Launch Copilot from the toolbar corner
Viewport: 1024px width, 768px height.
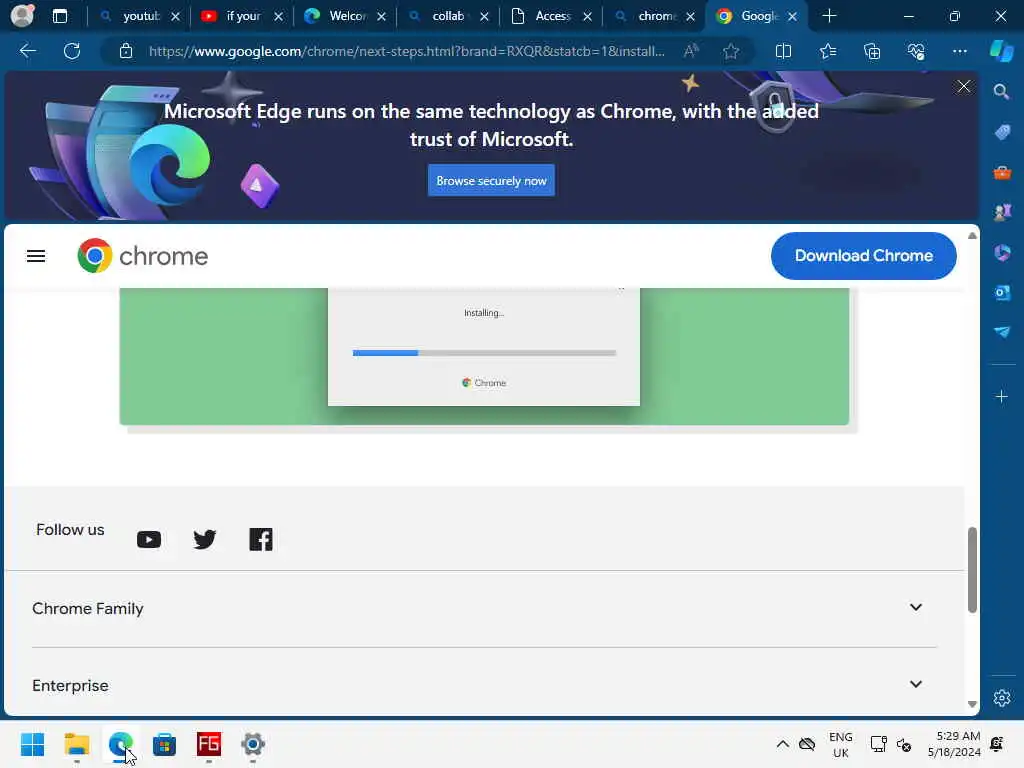(1001, 51)
